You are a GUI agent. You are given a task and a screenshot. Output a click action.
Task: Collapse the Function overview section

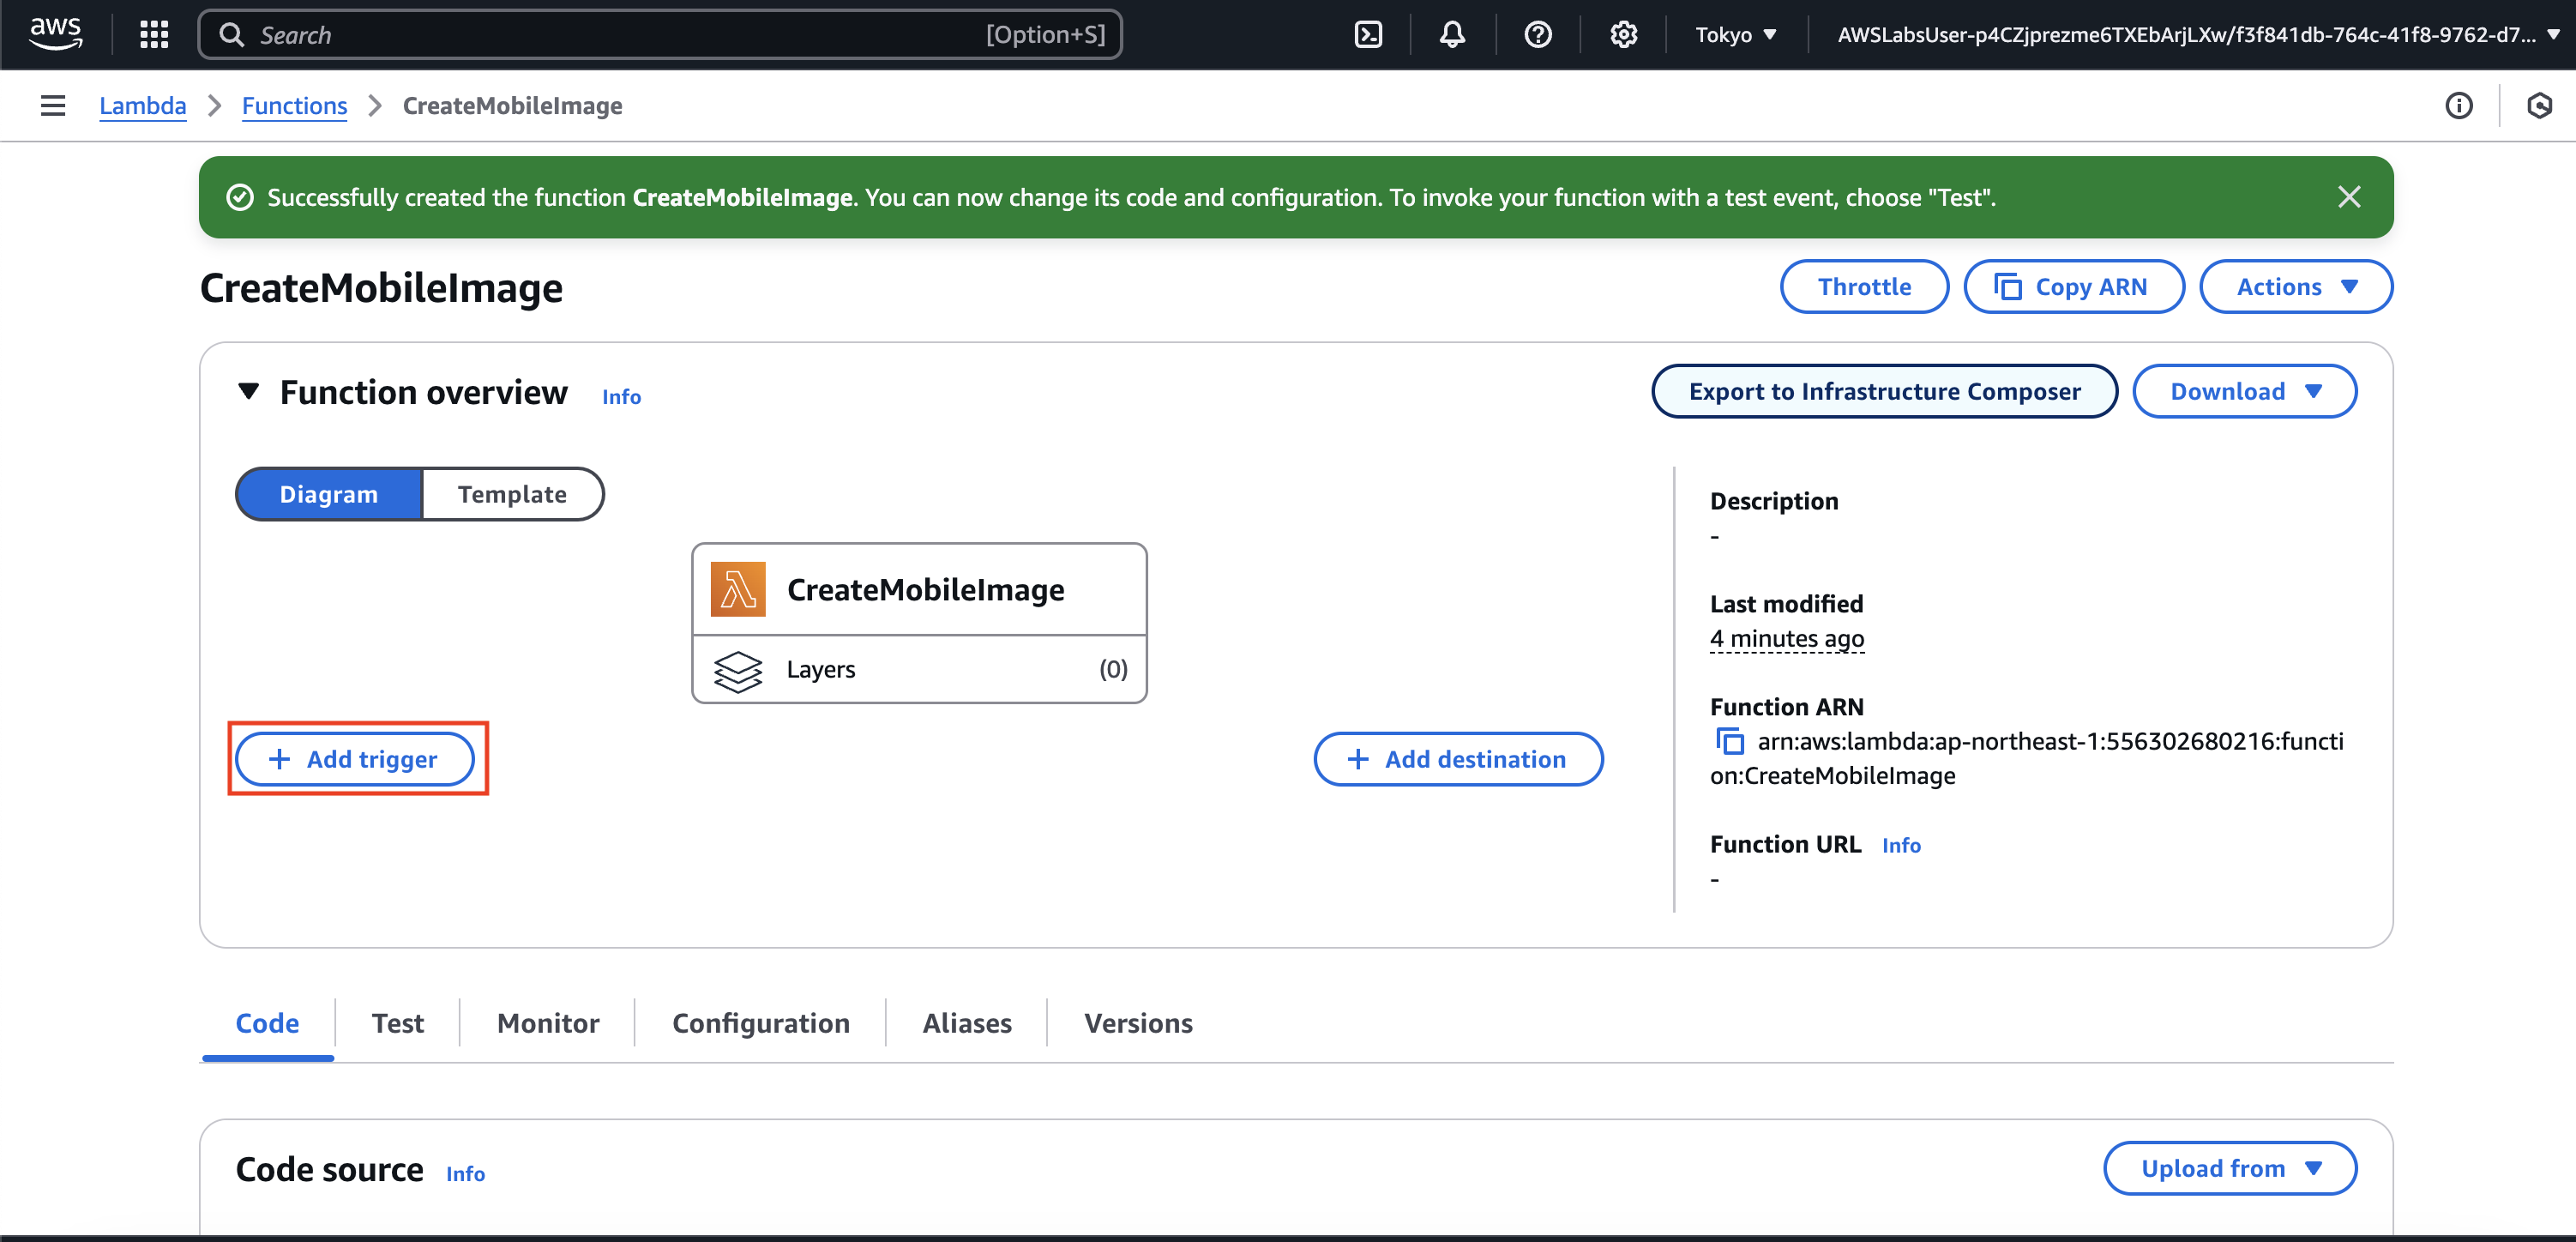(249, 391)
